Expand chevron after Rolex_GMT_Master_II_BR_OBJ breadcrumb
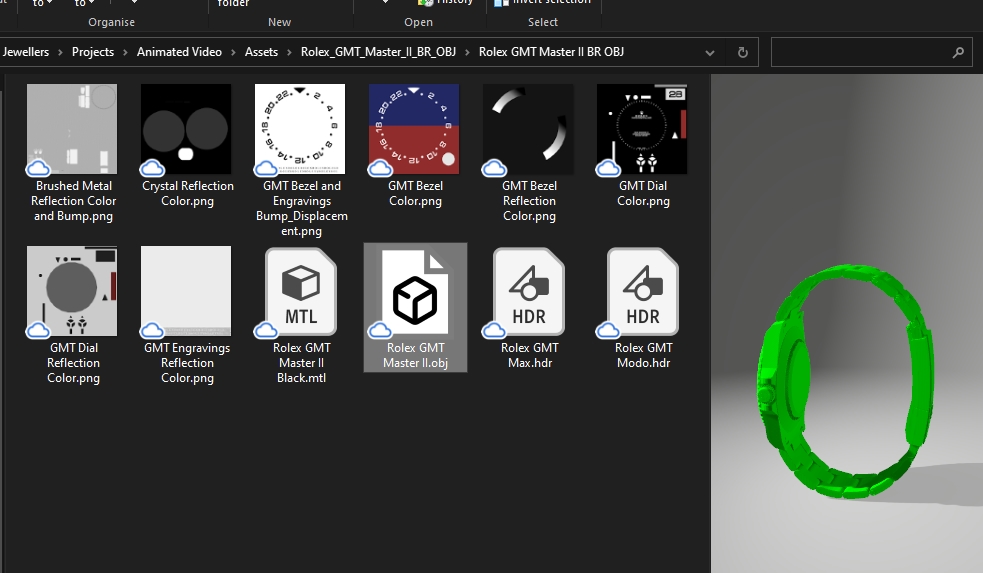The image size is (983, 573). [x=467, y=53]
